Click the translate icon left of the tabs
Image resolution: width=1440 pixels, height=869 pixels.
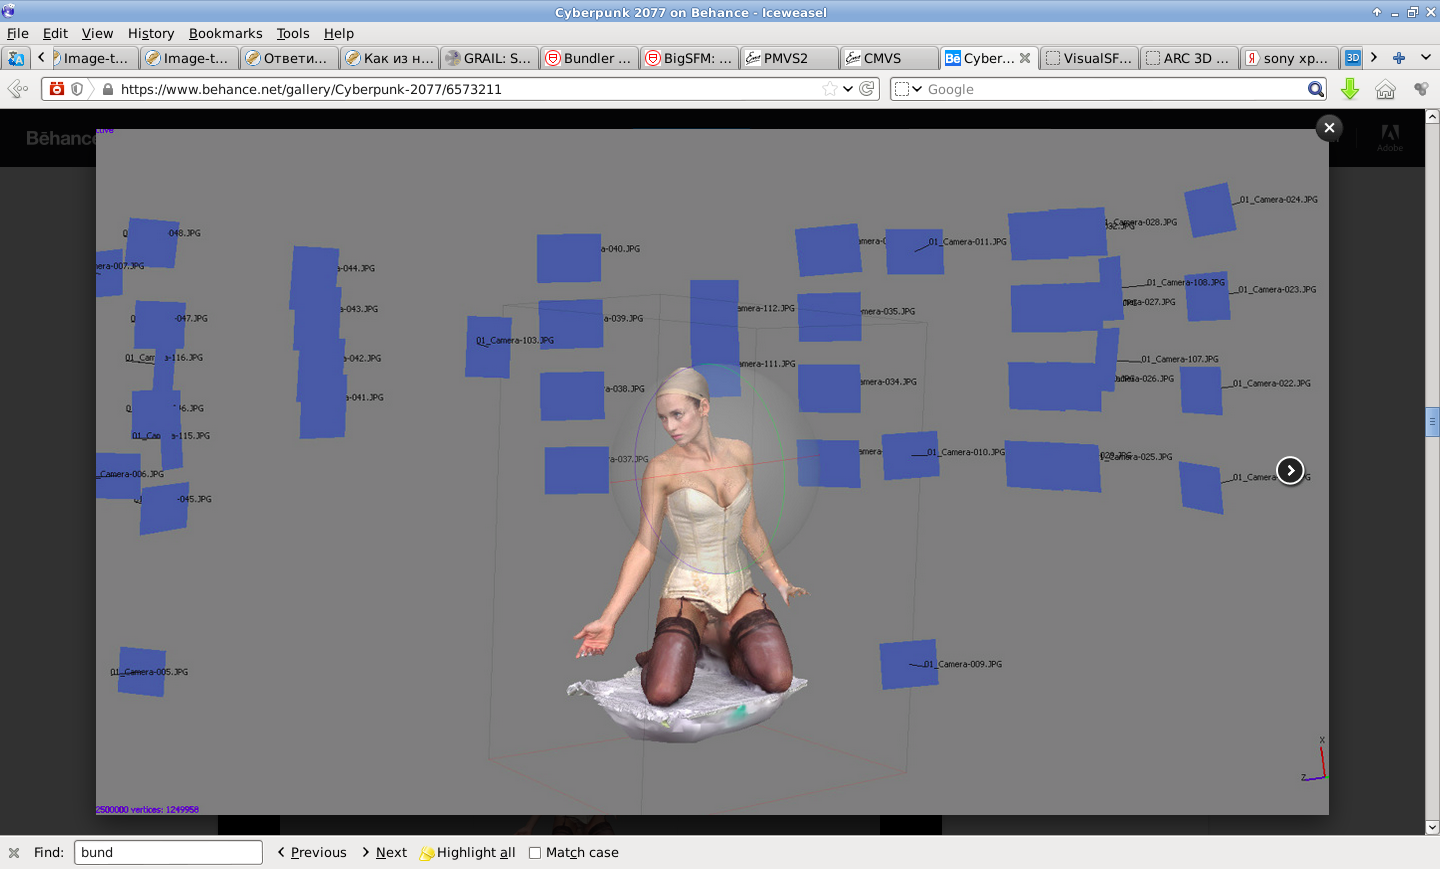16,58
